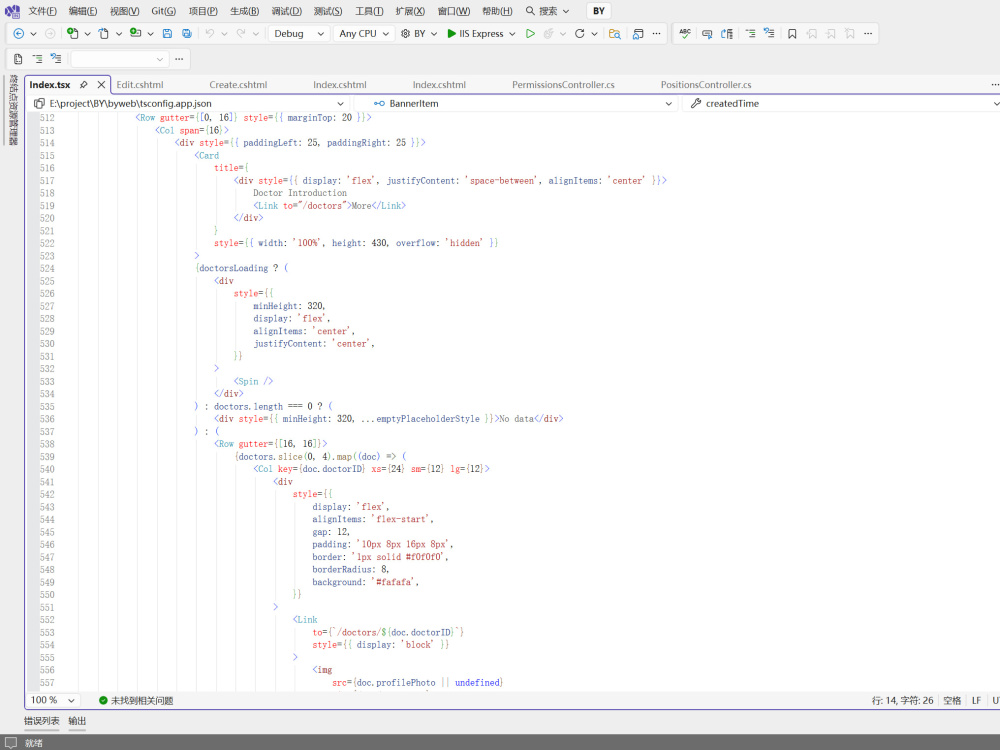The width and height of the screenshot is (1000, 750).
Task: Click the comment selection icon
Action: (707, 34)
